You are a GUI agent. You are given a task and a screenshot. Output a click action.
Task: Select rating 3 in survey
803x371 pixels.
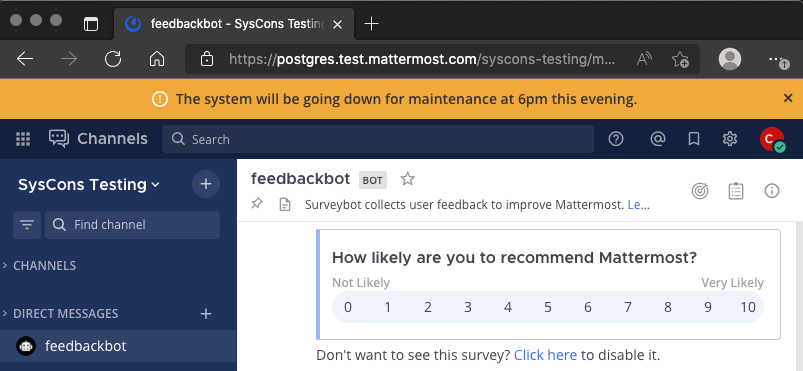pos(468,307)
